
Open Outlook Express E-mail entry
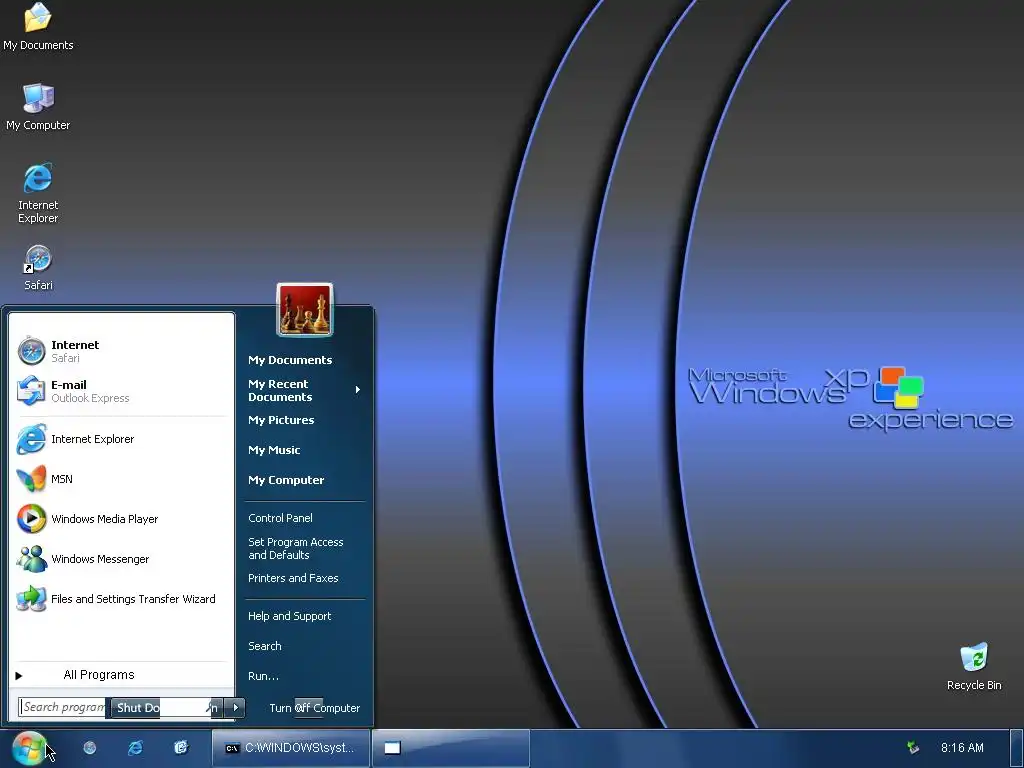click(x=121, y=391)
